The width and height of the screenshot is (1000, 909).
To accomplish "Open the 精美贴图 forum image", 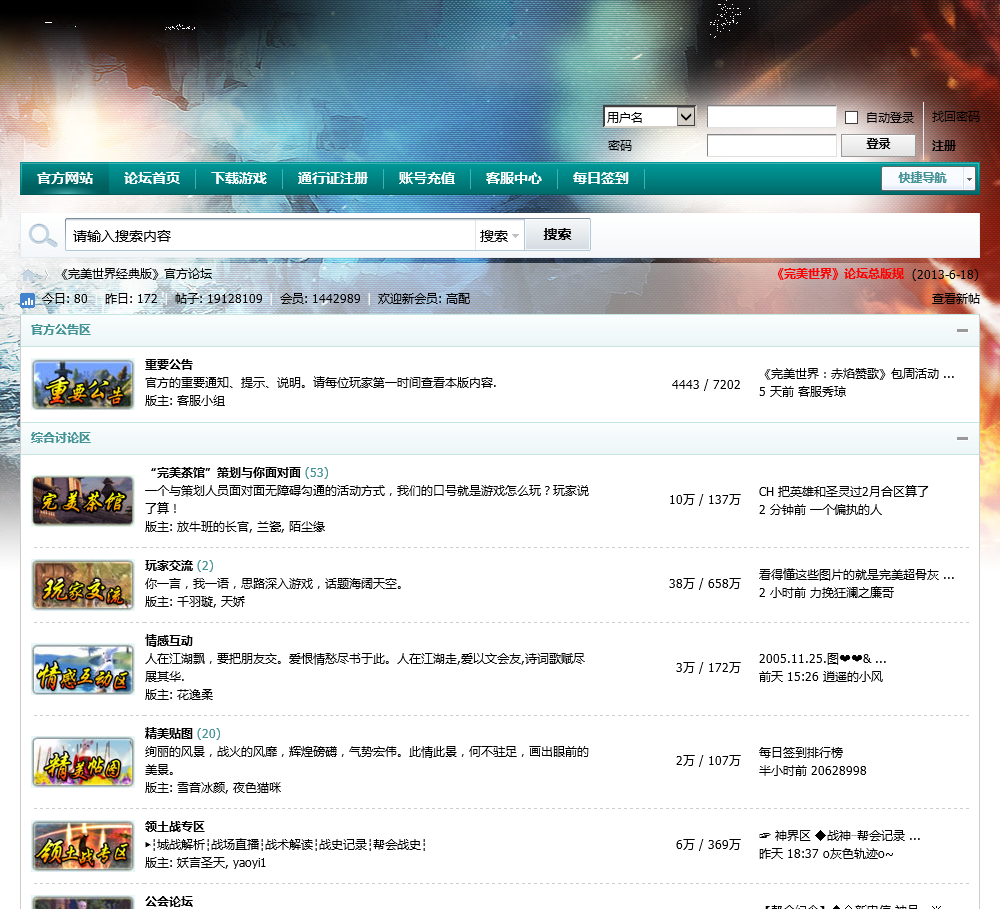I will [x=83, y=762].
